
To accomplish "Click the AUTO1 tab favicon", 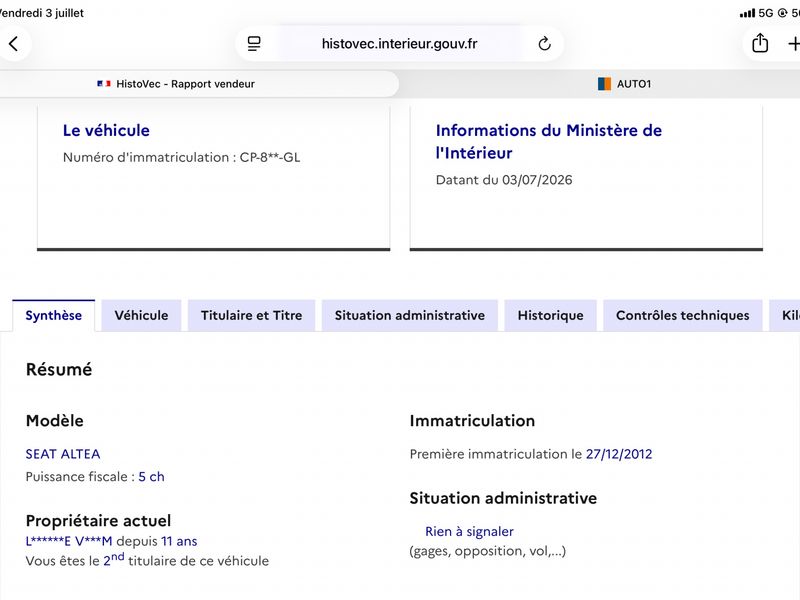I will [x=604, y=84].
